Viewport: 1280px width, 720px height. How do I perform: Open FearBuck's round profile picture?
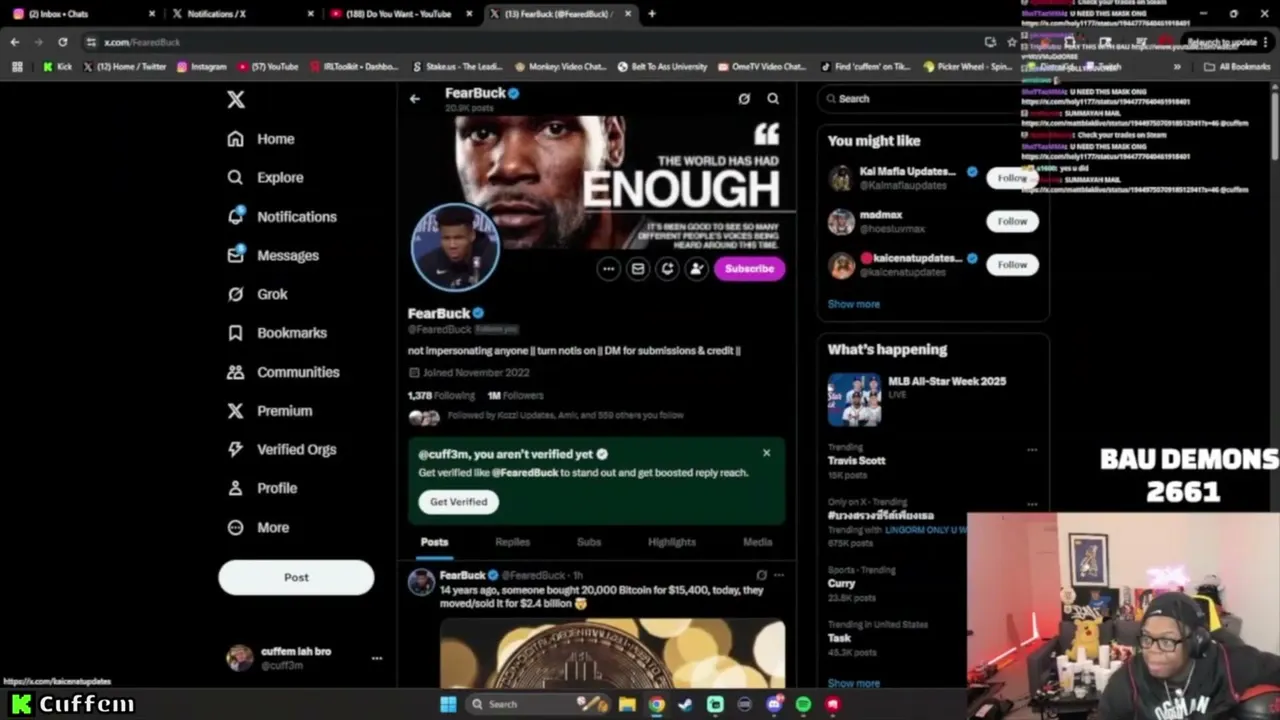(x=455, y=248)
